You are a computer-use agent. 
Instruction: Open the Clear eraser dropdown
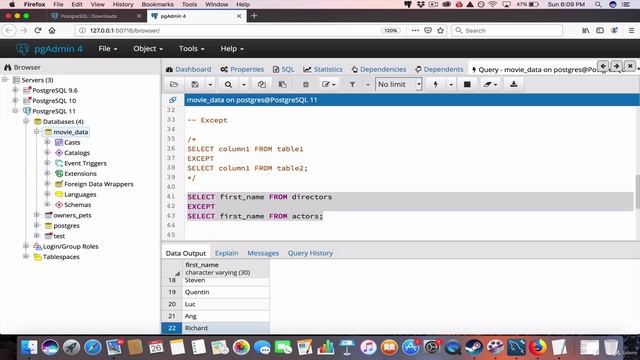pyautogui.click(x=490, y=84)
